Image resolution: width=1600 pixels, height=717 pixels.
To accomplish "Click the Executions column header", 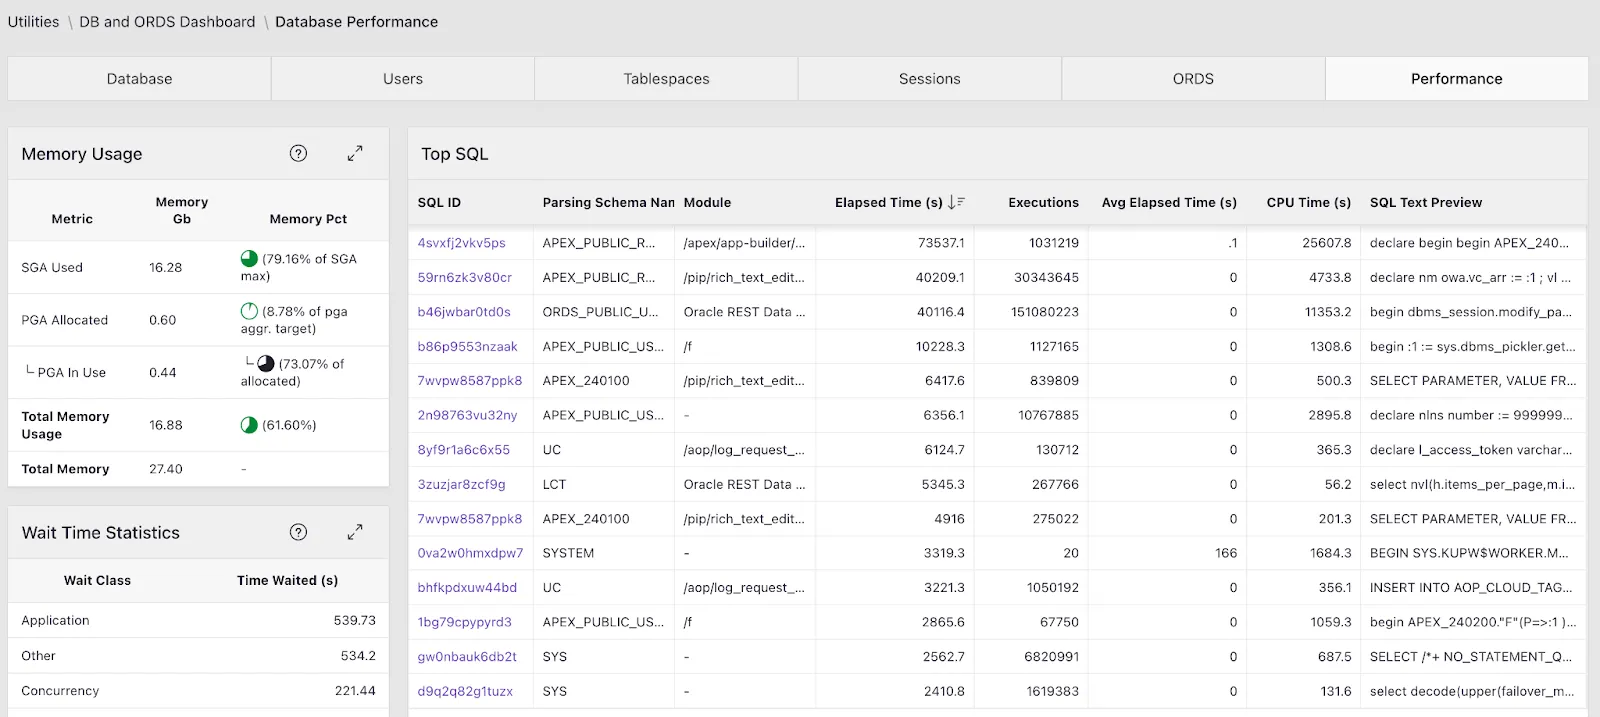I will (1043, 202).
